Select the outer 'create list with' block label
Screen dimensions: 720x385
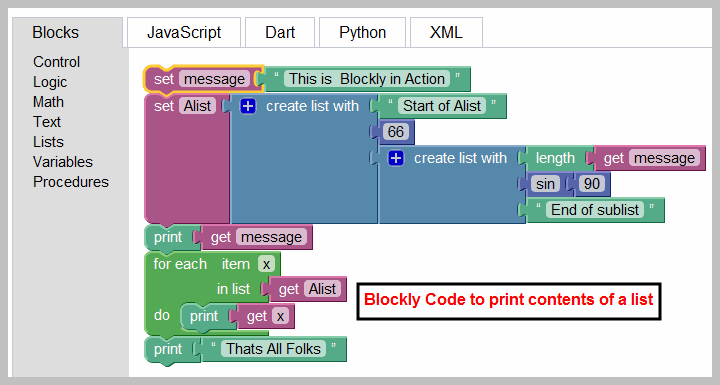point(312,106)
